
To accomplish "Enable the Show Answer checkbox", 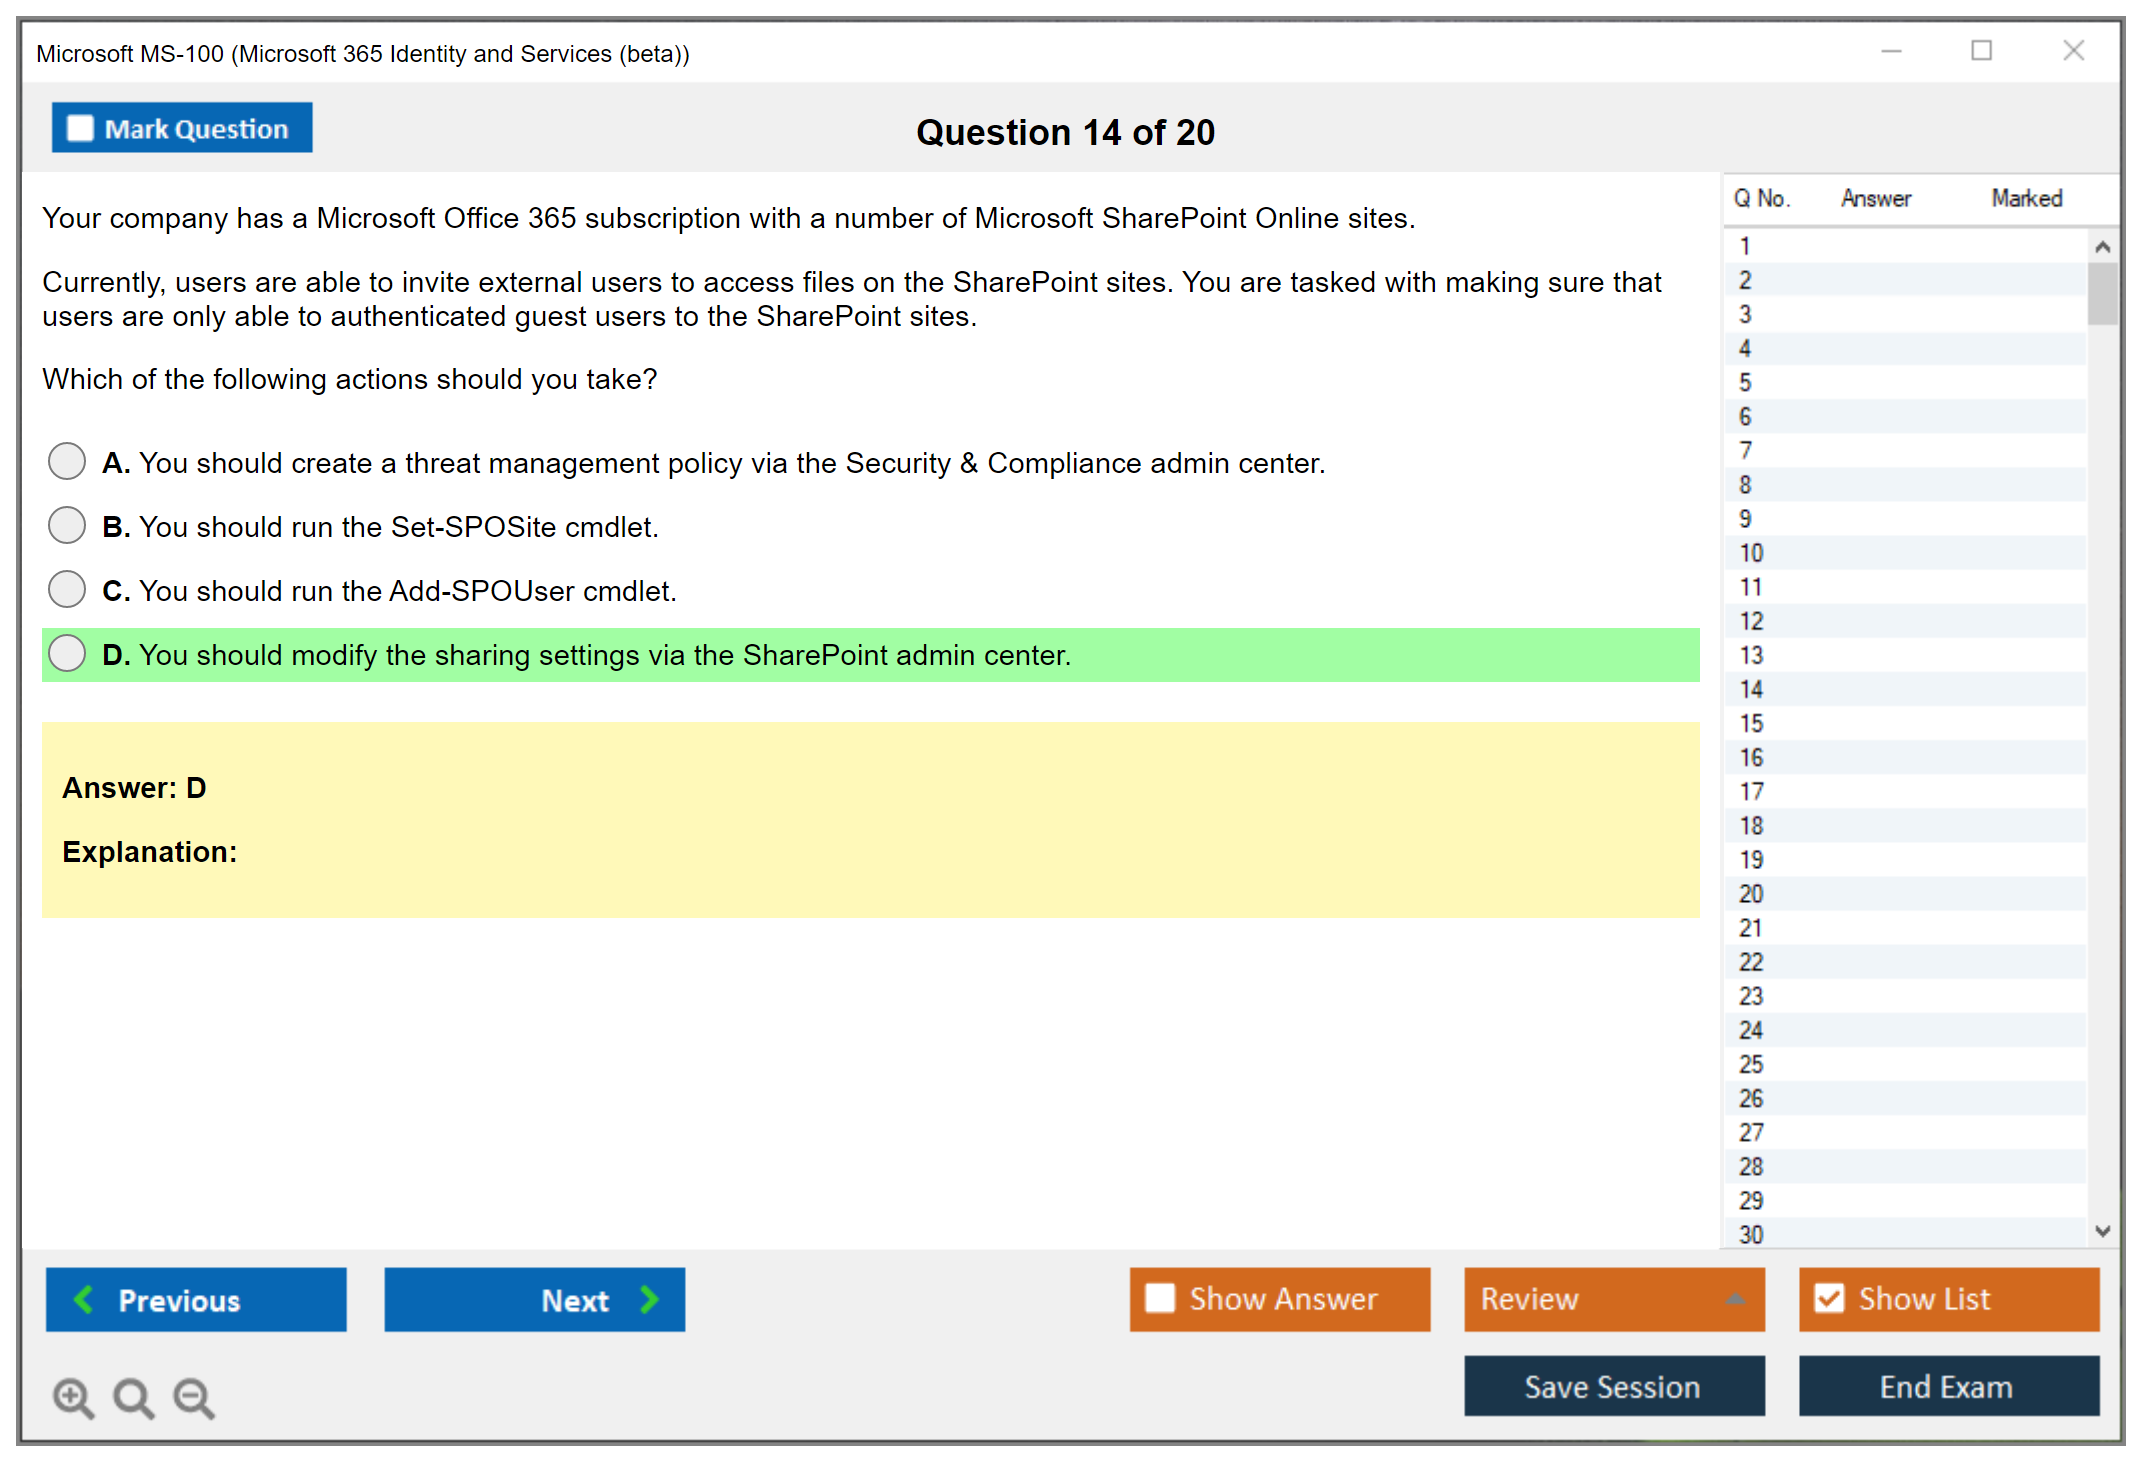I will pyautogui.click(x=1160, y=1298).
